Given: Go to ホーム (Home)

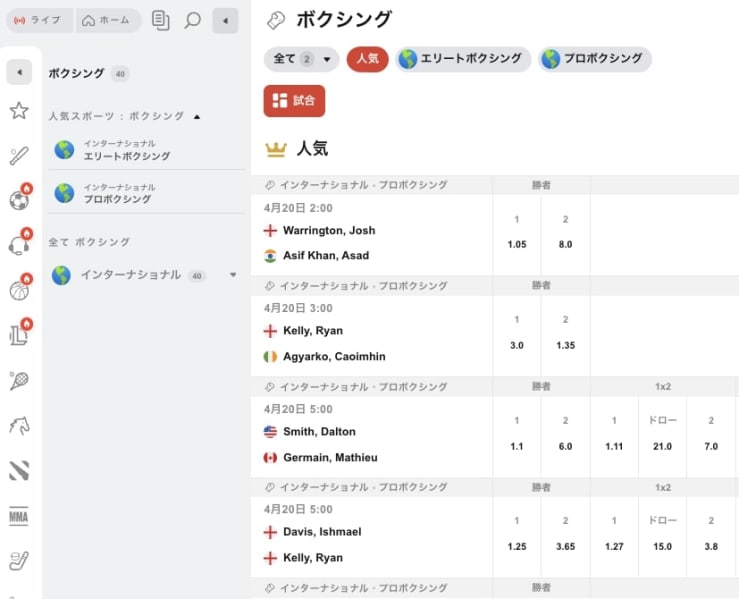Looking at the screenshot, I should [x=107, y=20].
